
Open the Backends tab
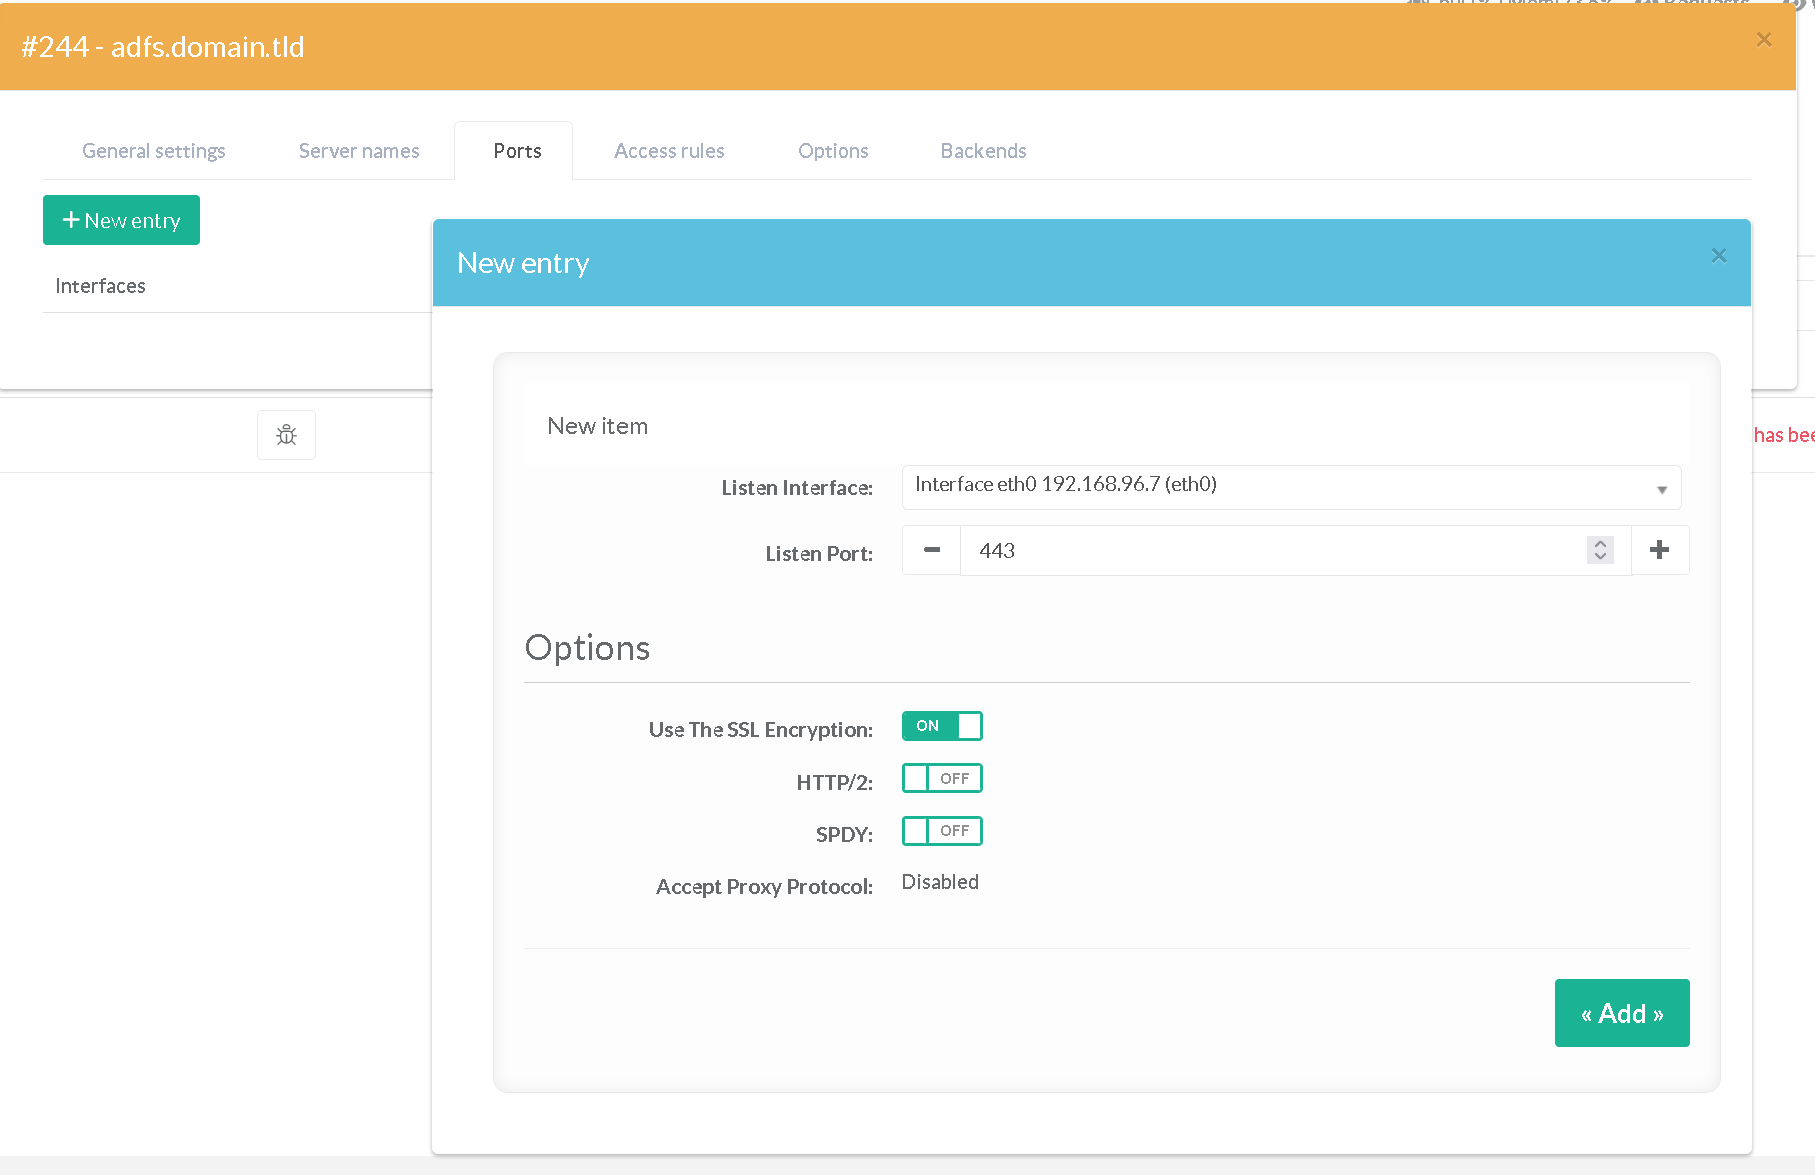[x=983, y=151]
